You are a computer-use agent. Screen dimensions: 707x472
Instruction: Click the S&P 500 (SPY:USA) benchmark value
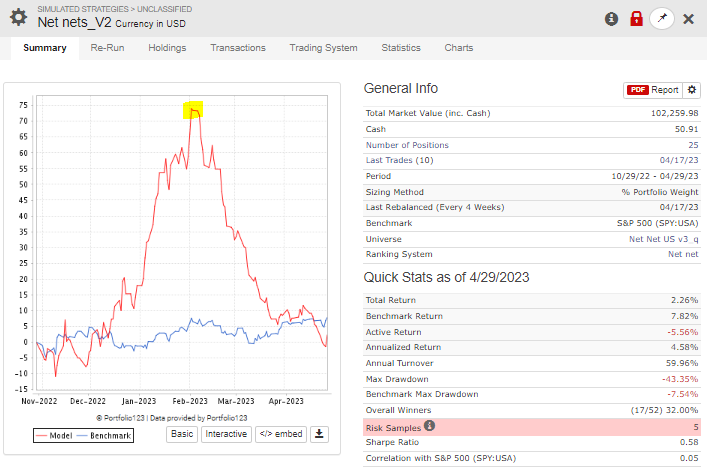[x=658, y=223]
